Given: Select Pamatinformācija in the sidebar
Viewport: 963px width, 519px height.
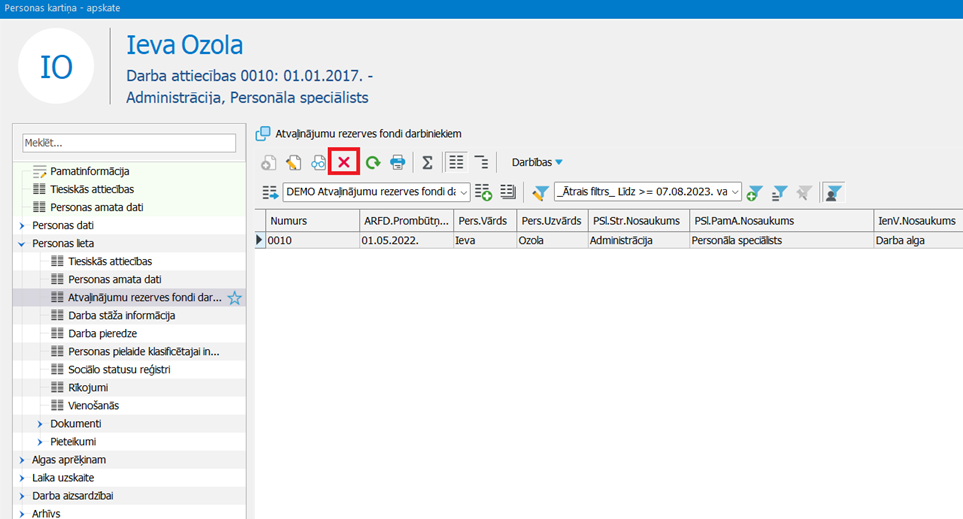Looking at the screenshot, I should 90,171.
